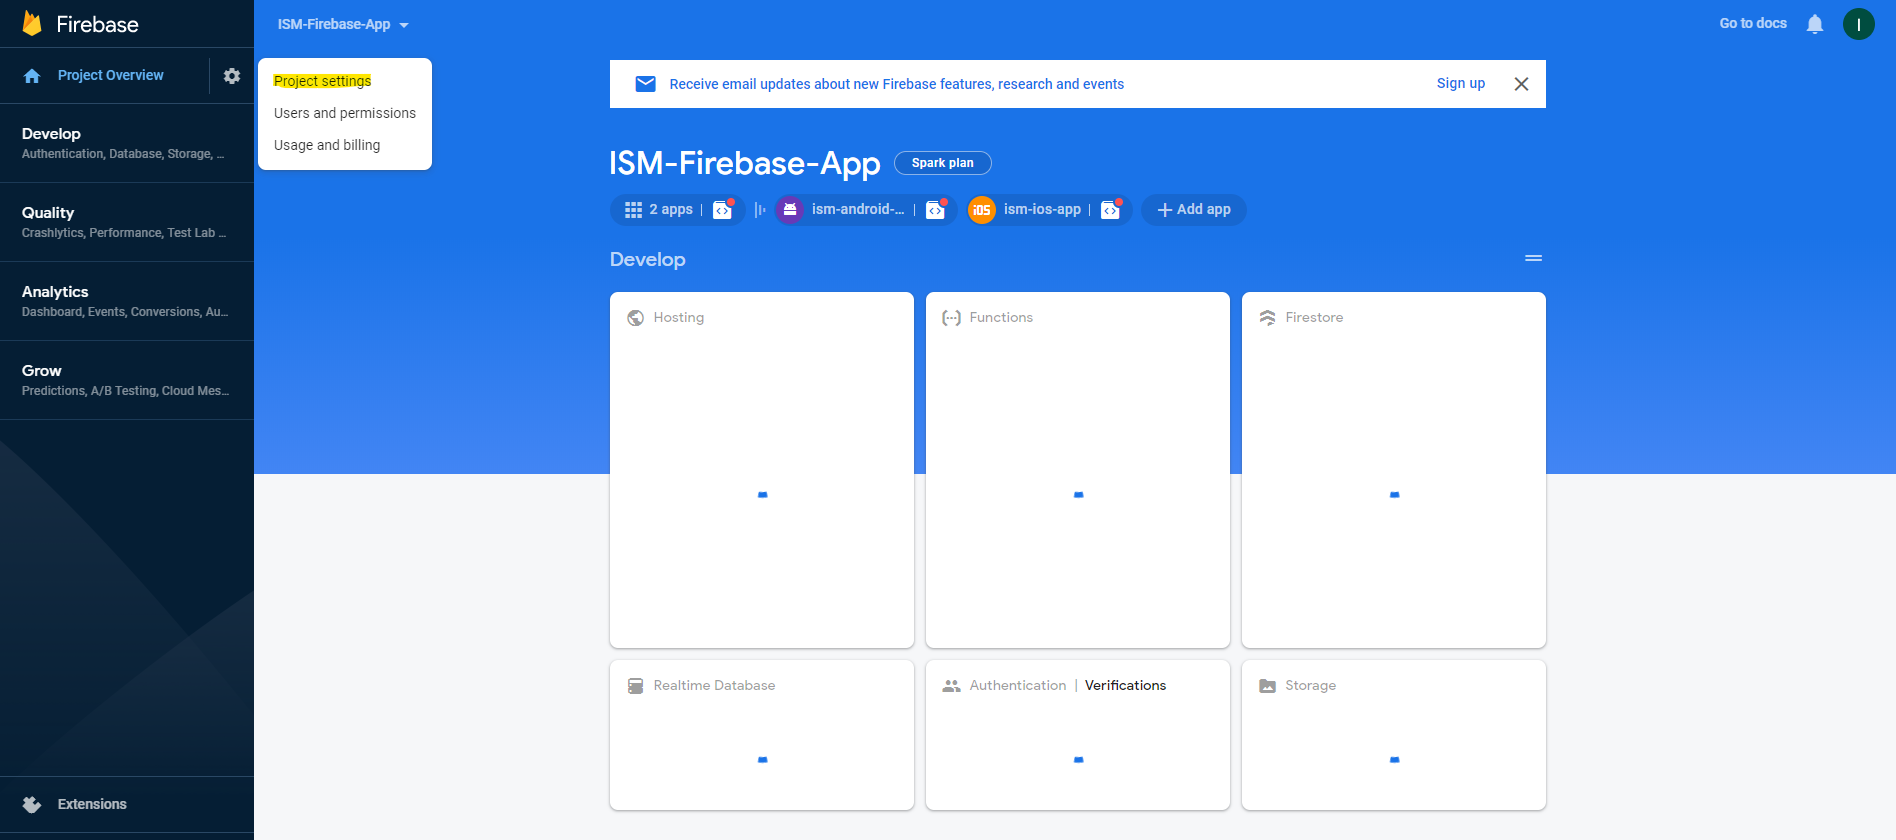Select the ism-android app chip label
This screenshot has height=840, width=1896.
tap(858, 210)
